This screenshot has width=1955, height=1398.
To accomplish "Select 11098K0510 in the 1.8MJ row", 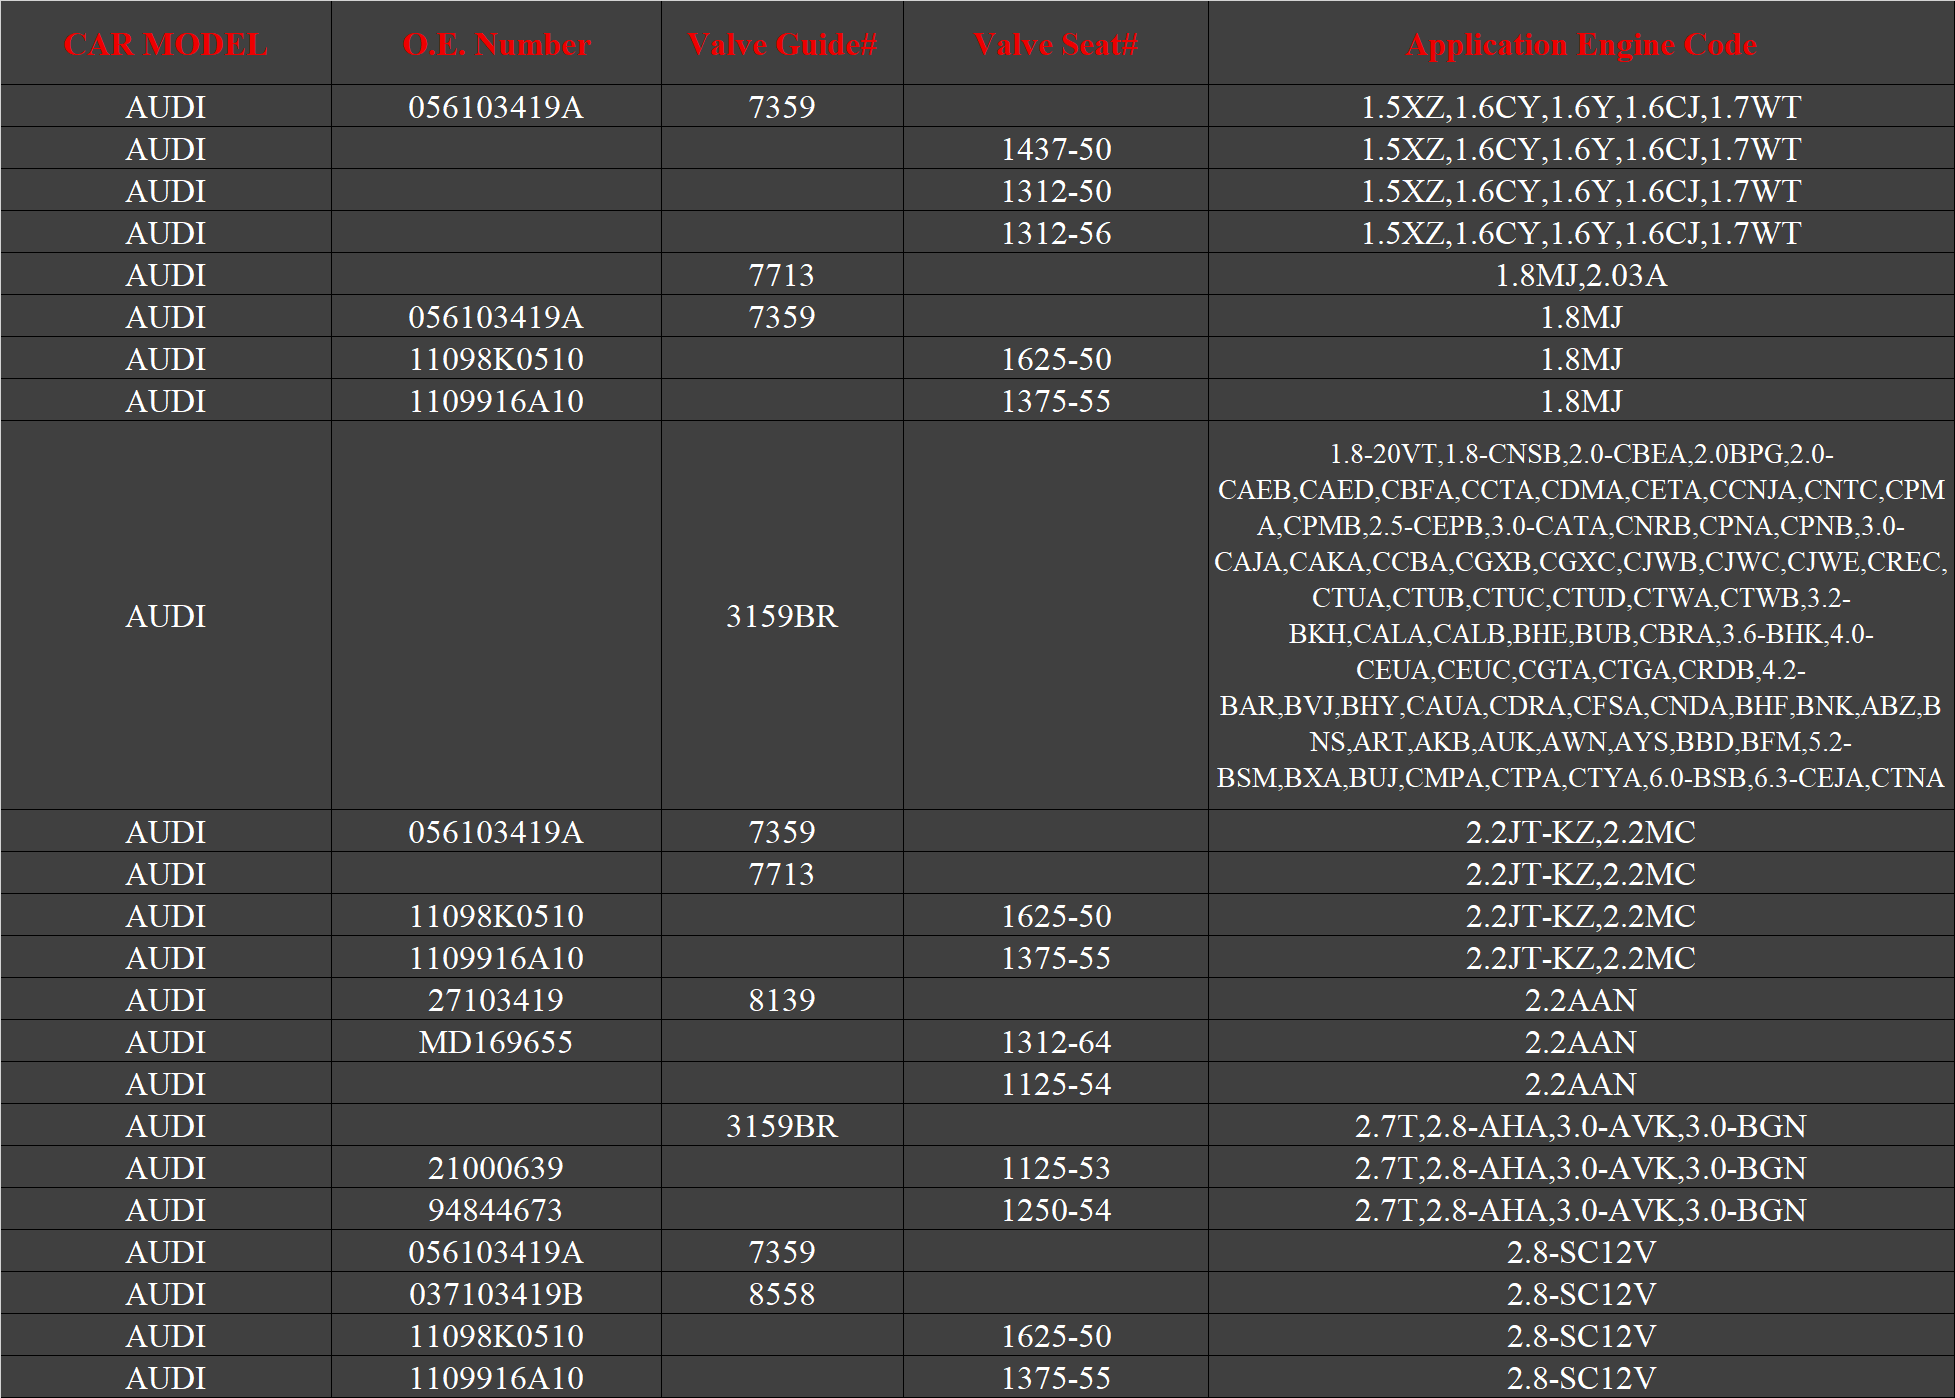I will 496,359.
